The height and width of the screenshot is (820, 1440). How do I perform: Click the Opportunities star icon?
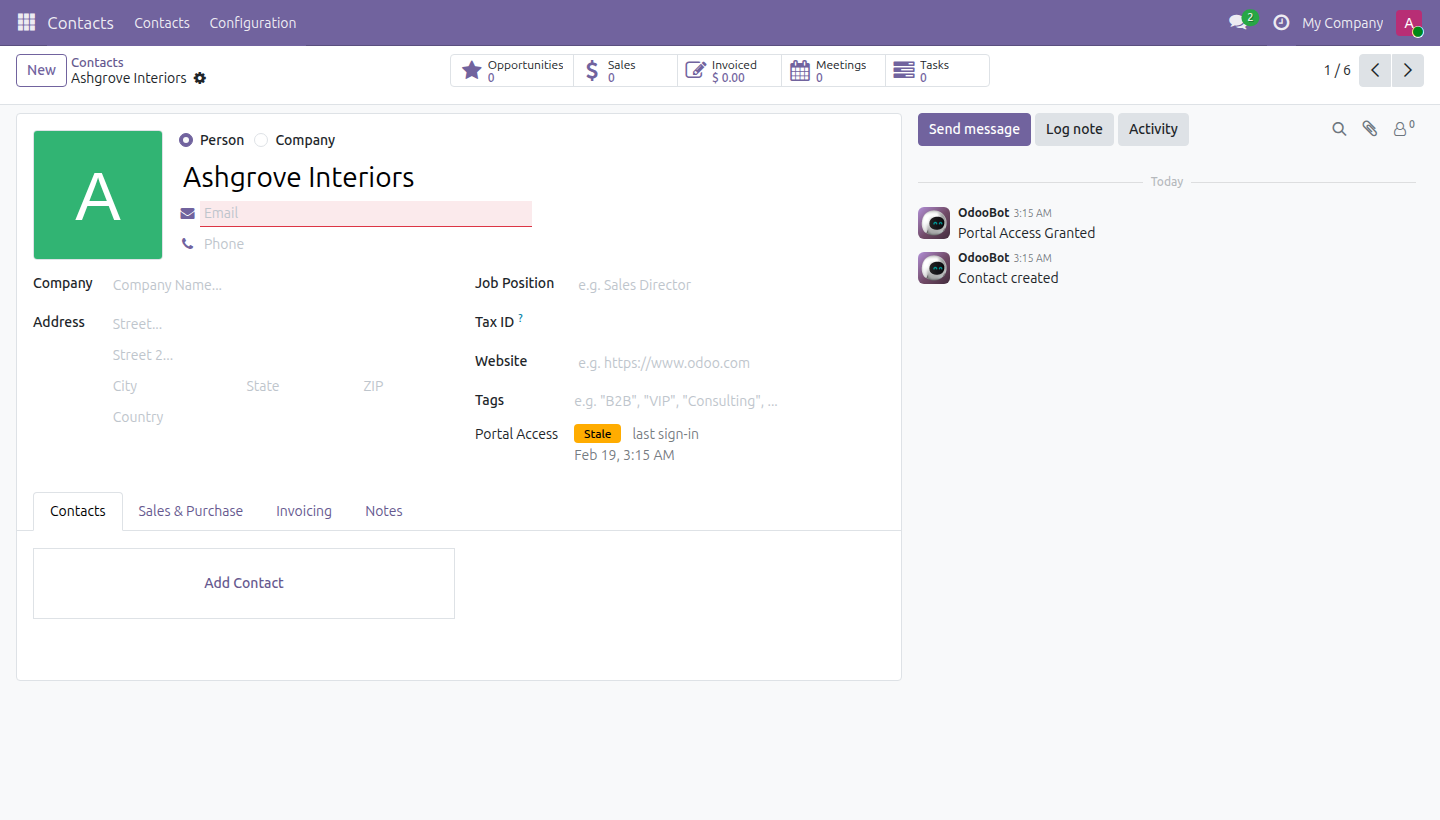[472, 70]
